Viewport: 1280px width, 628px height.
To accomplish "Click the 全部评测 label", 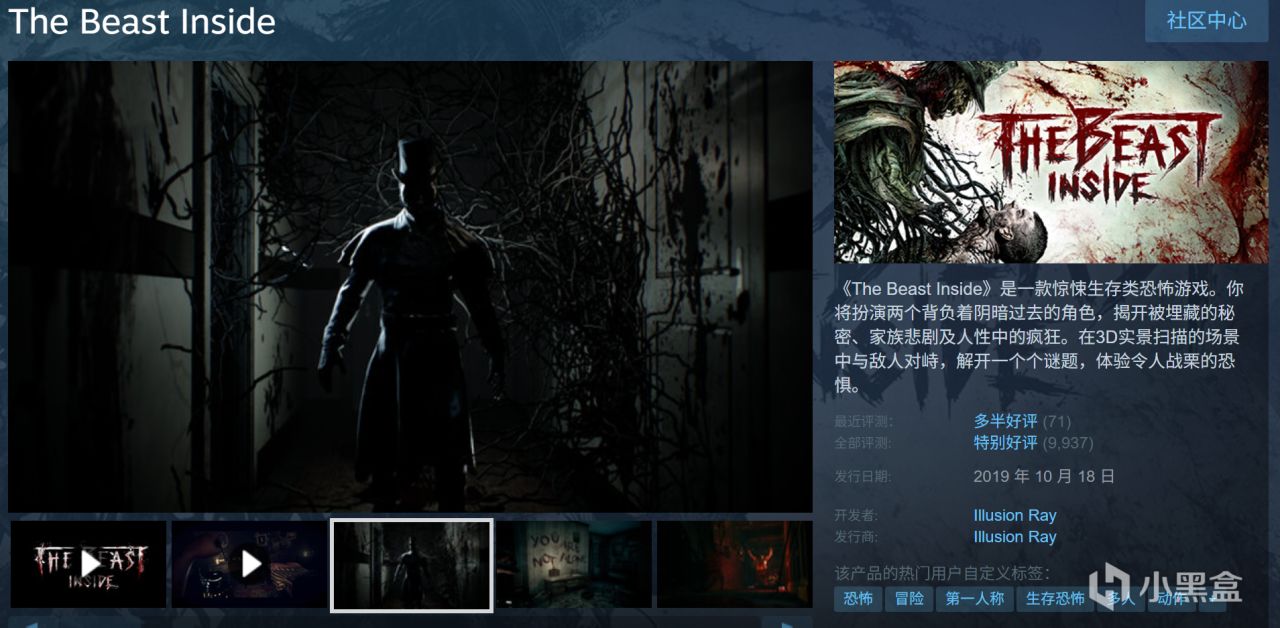I will point(863,443).
